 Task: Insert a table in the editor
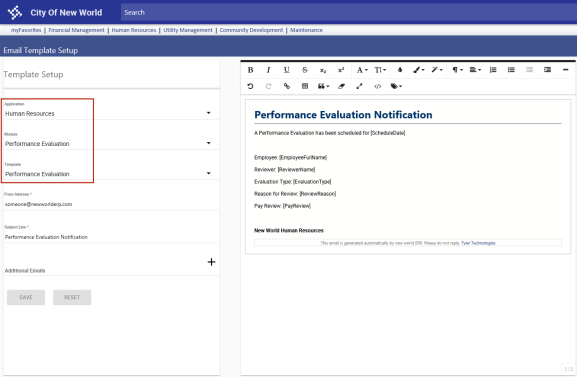point(305,86)
